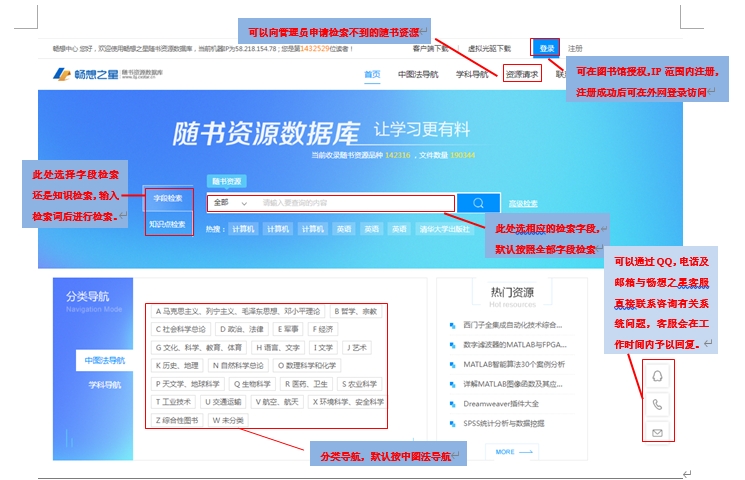
Task: Click the blue 登录 button
Action: coord(546,48)
